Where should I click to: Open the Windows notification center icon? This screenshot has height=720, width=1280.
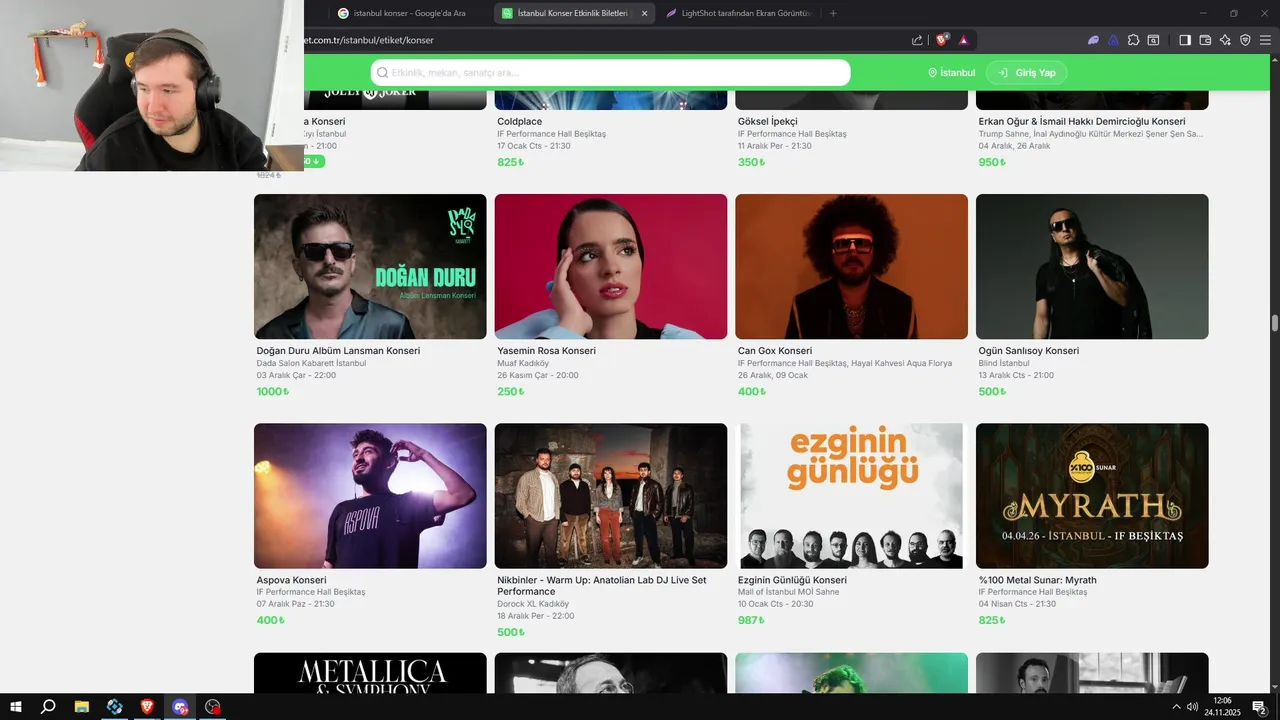1259,707
